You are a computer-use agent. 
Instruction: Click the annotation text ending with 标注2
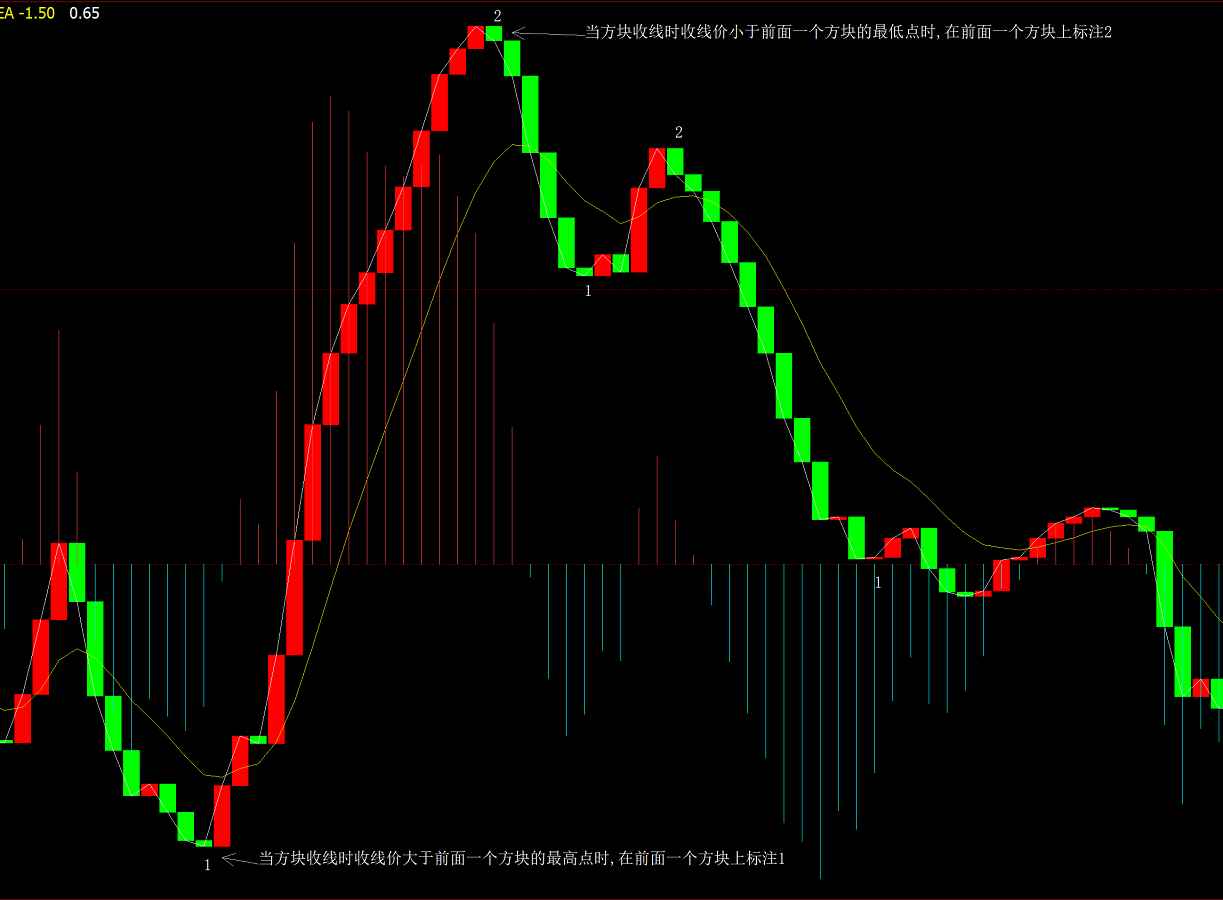848,32
